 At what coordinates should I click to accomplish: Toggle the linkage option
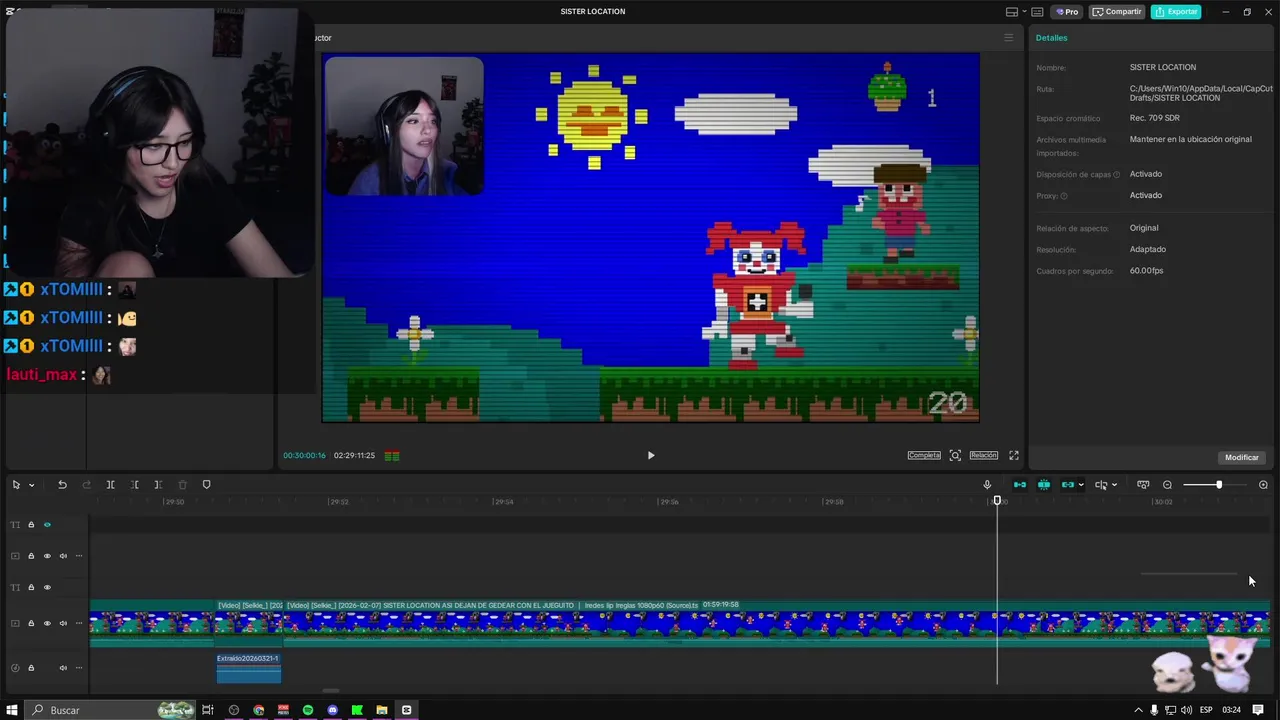pyautogui.click(x=1068, y=485)
